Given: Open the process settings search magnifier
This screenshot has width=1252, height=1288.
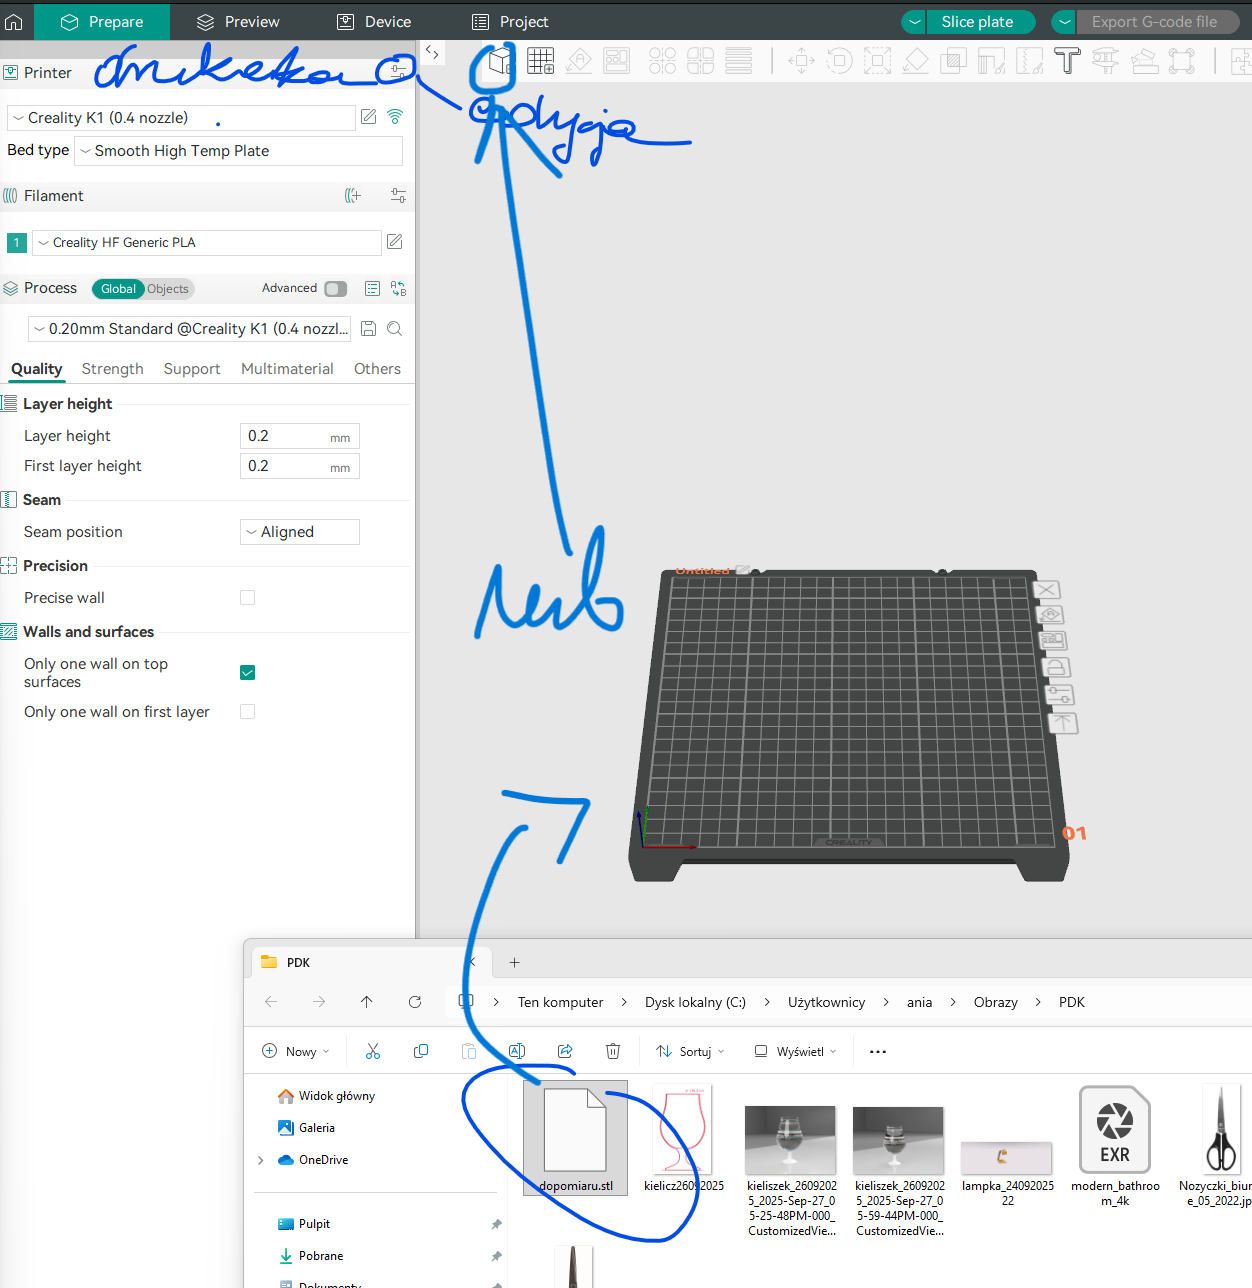Looking at the screenshot, I should pos(395,329).
